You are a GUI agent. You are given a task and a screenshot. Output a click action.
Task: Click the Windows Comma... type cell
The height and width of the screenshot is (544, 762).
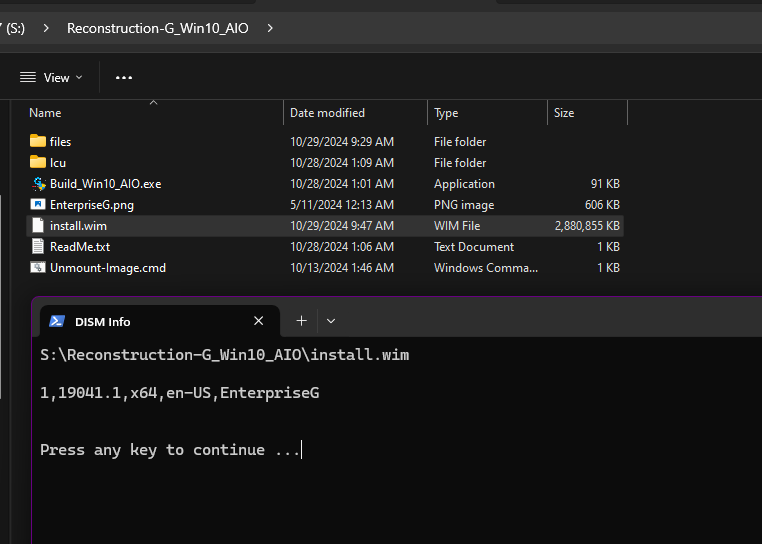click(x=486, y=268)
